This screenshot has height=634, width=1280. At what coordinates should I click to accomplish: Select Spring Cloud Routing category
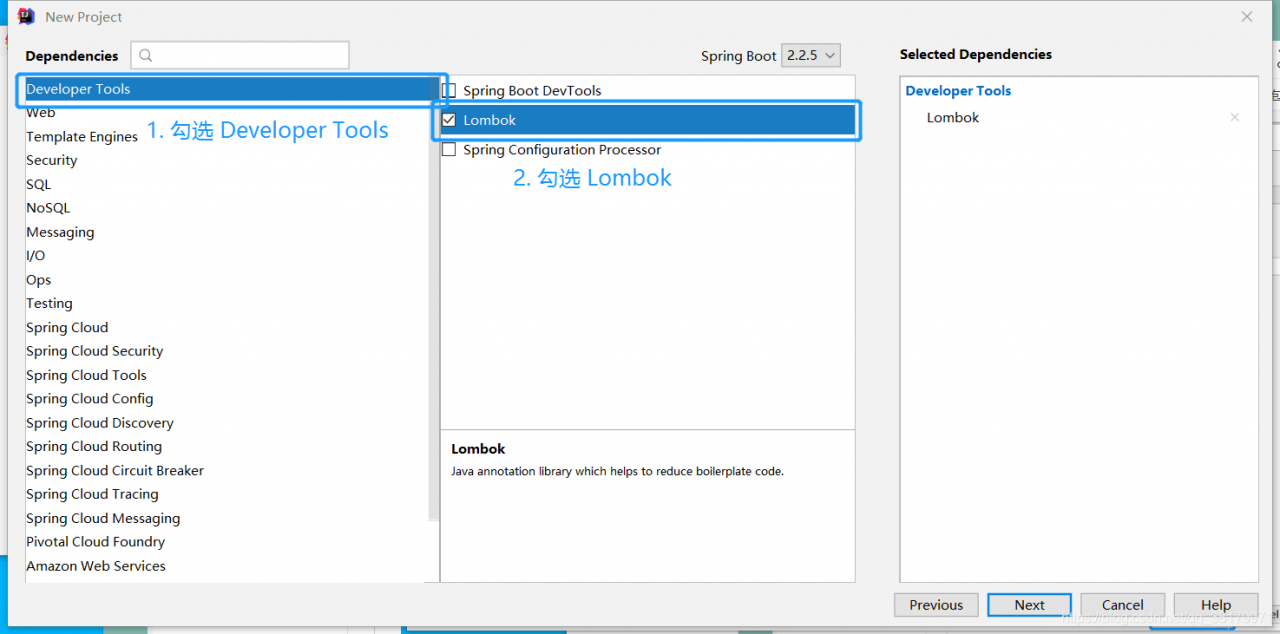pyautogui.click(x=94, y=446)
